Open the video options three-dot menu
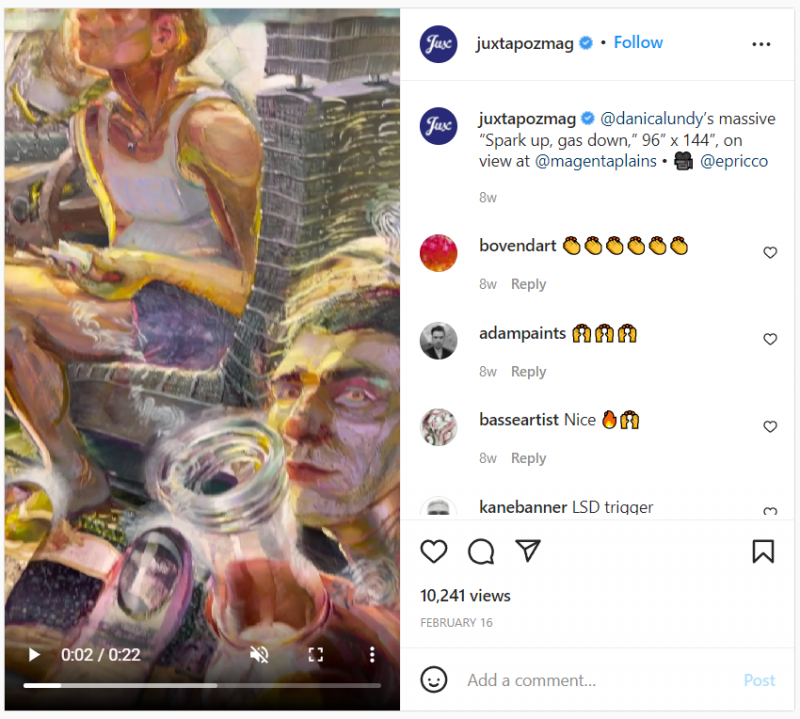Viewport: 800px width, 719px height. point(372,655)
